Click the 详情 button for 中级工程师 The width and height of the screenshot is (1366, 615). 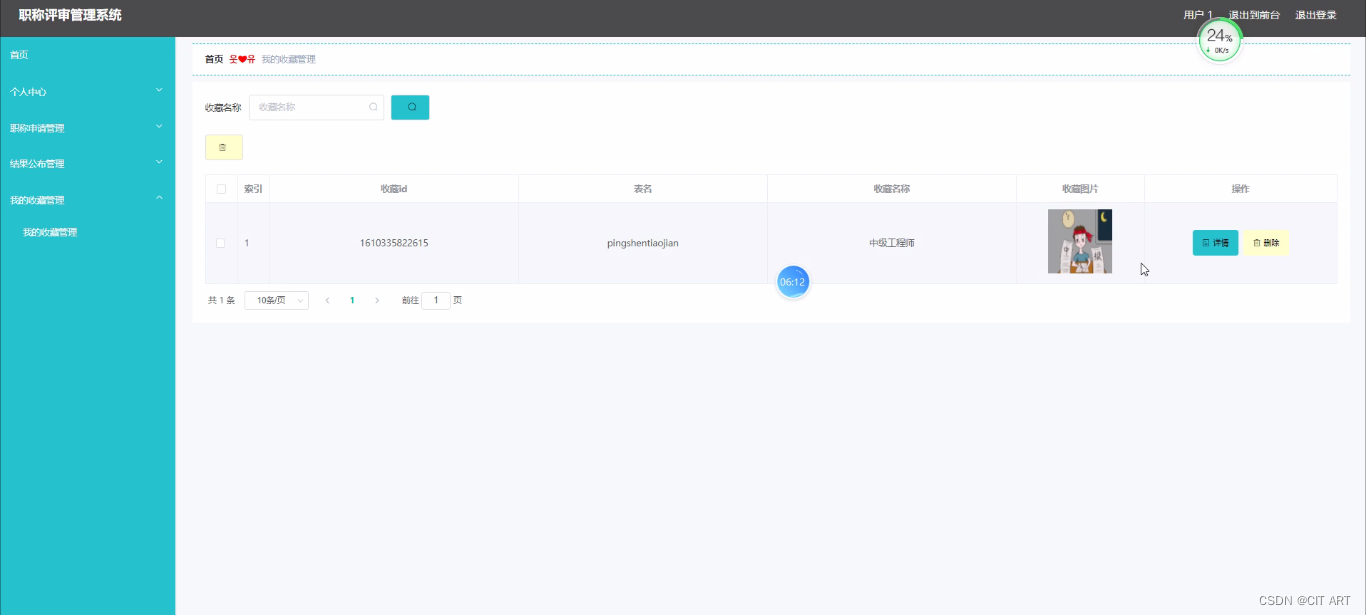point(1215,243)
